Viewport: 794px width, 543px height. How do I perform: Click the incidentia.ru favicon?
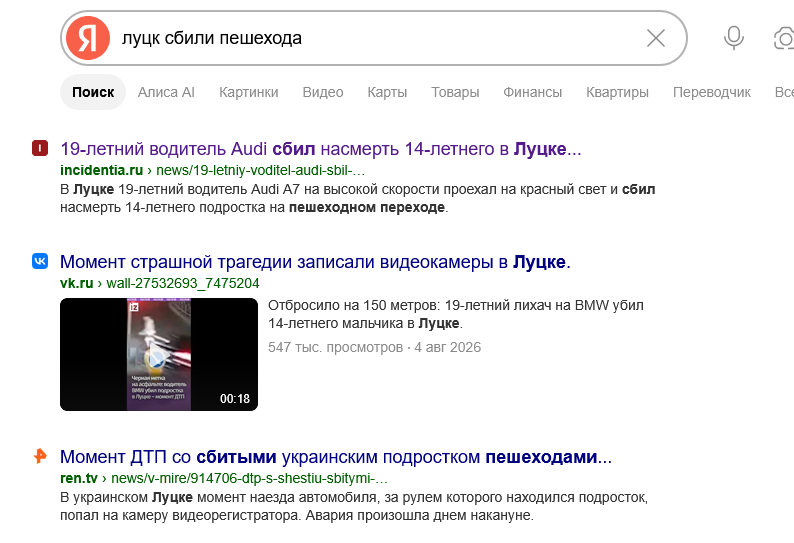pos(40,148)
